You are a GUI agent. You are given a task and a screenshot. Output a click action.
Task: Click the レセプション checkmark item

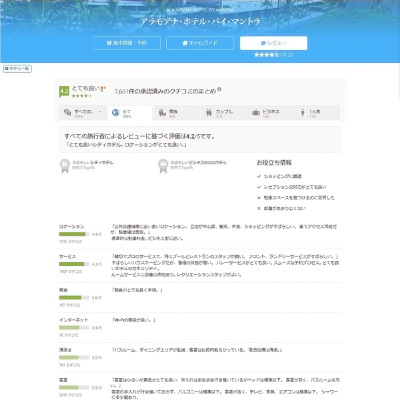pos(292,187)
